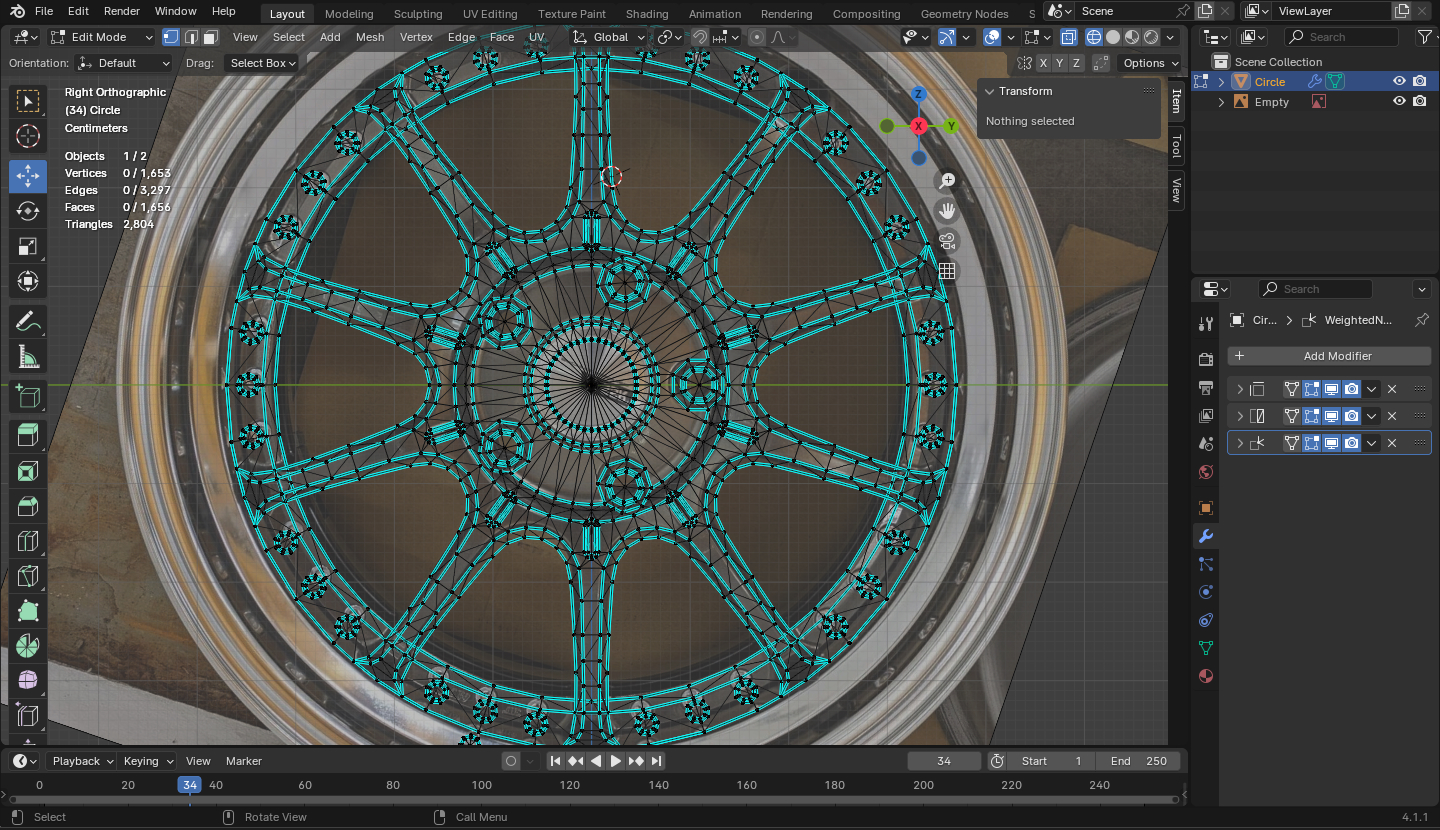
Task: Enable vertex select mode
Action: coord(171,37)
